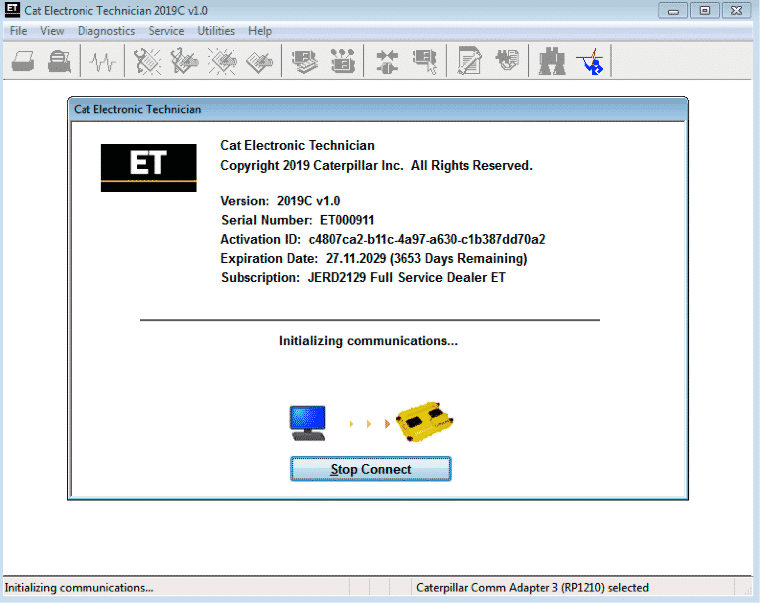Image resolution: width=760 pixels, height=603 pixels.
Task: Click the 'Version: 2019C v1.0' text
Action: 280,201
